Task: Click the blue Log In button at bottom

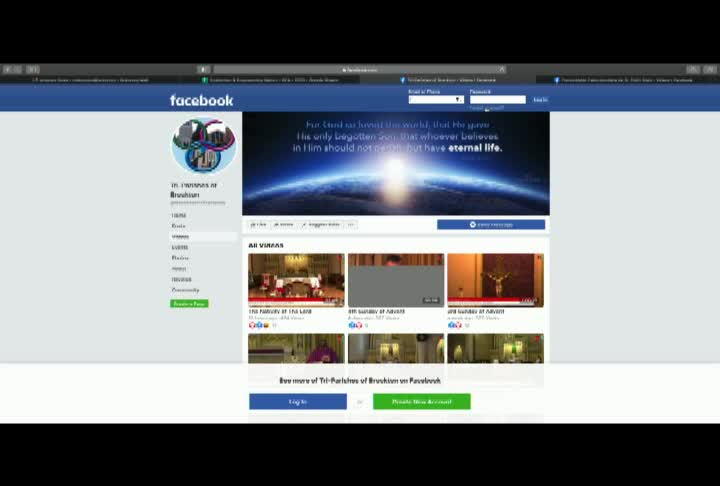Action: point(298,401)
